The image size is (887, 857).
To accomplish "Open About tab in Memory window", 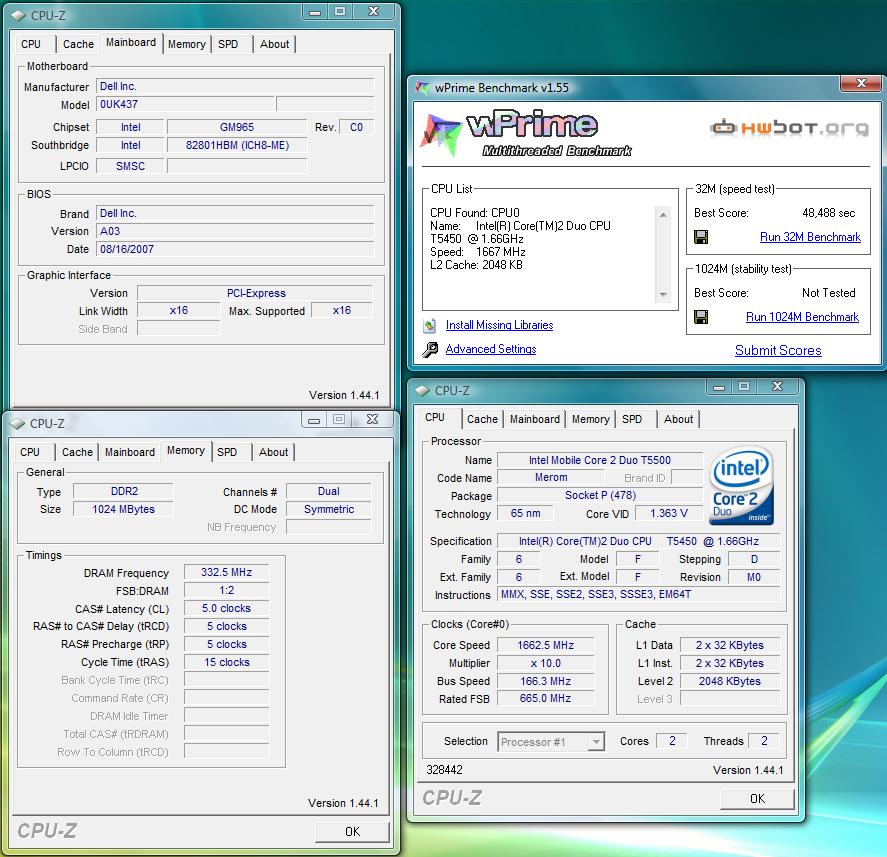I will coord(273,452).
